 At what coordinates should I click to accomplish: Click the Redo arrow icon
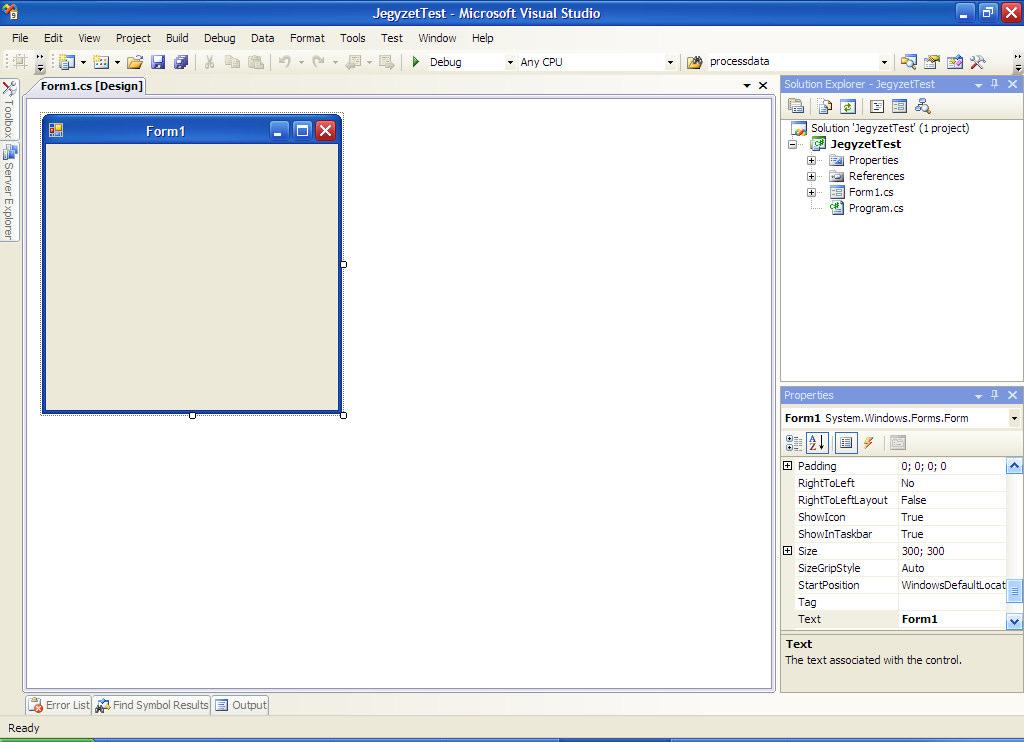319,62
